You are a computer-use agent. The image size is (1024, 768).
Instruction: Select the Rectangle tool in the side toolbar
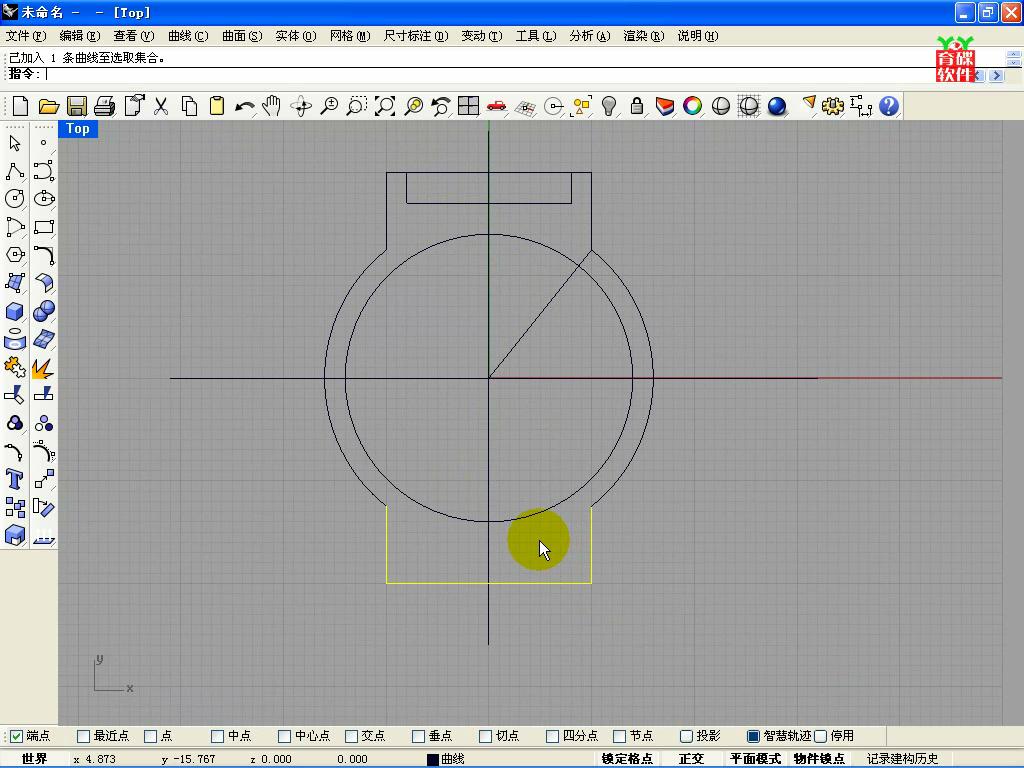click(x=44, y=227)
